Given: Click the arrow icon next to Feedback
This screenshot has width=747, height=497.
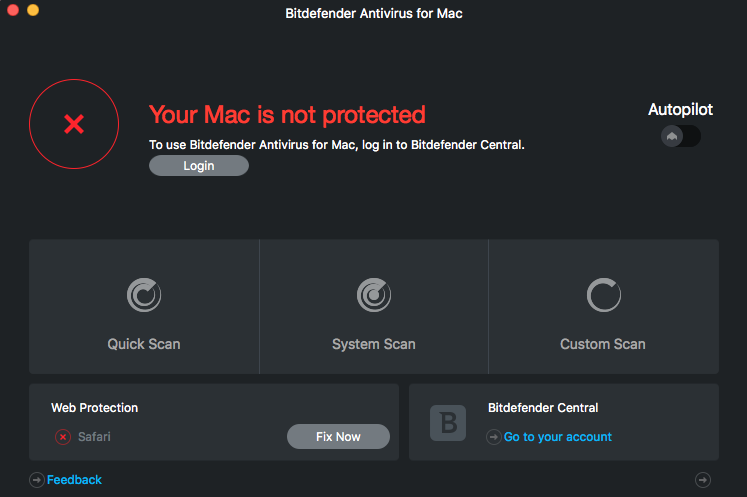Looking at the screenshot, I should click(37, 480).
